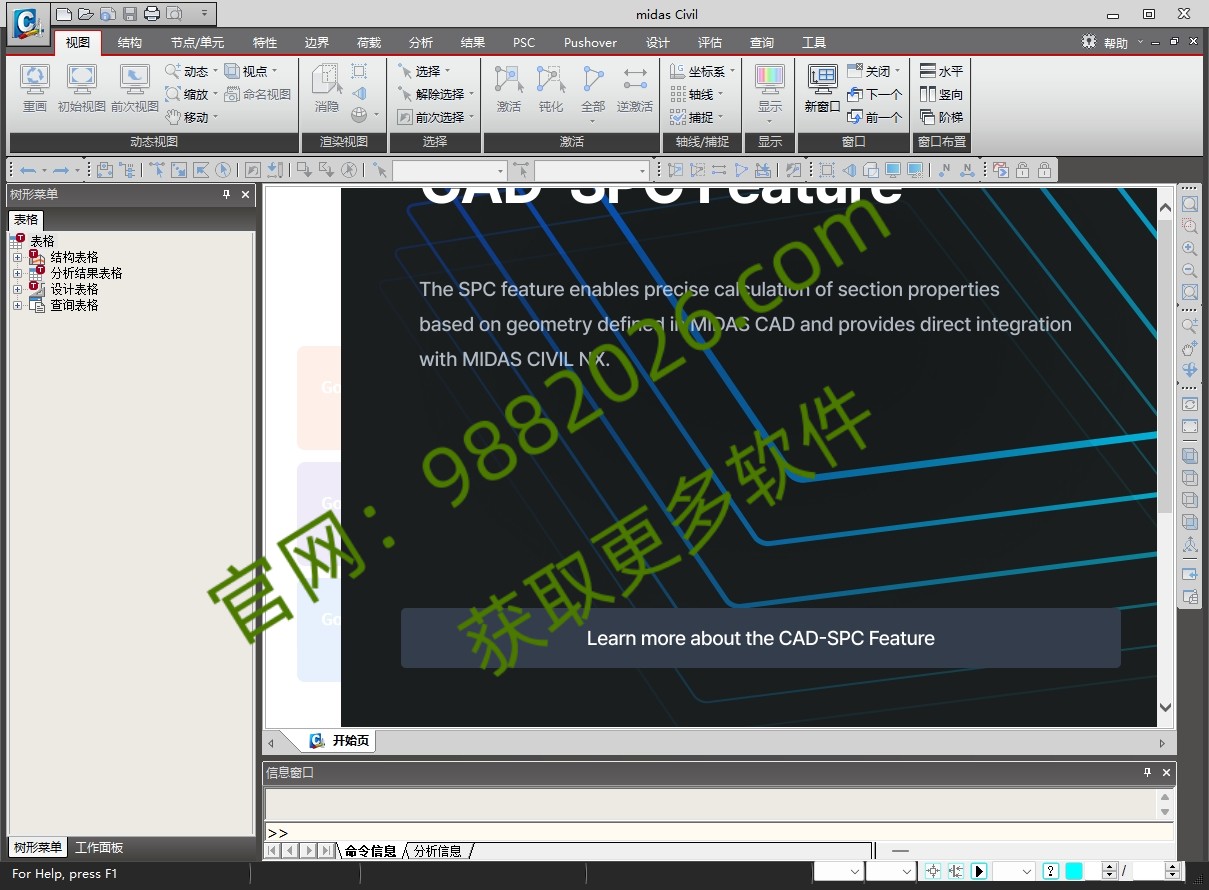Click the zoom in icon on right toolbar
The image size is (1209, 890).
[x=1189, y=248]
